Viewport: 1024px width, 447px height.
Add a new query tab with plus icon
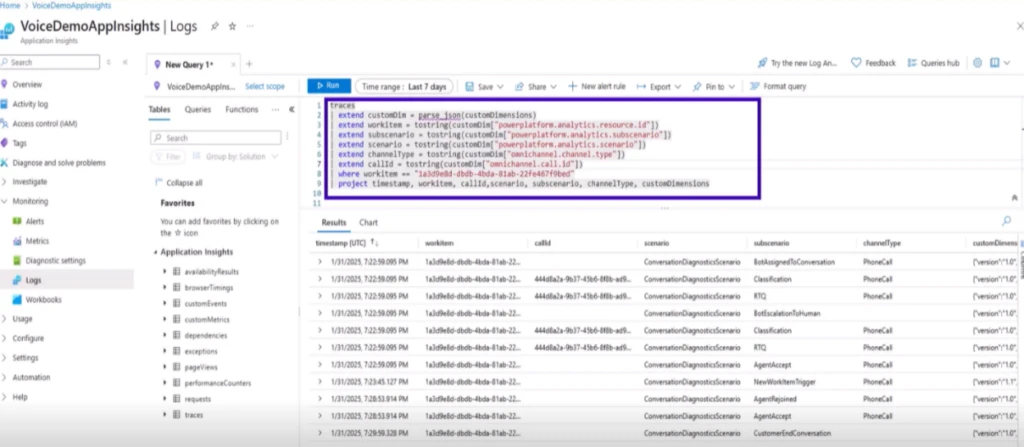click(x=249, y=63)
